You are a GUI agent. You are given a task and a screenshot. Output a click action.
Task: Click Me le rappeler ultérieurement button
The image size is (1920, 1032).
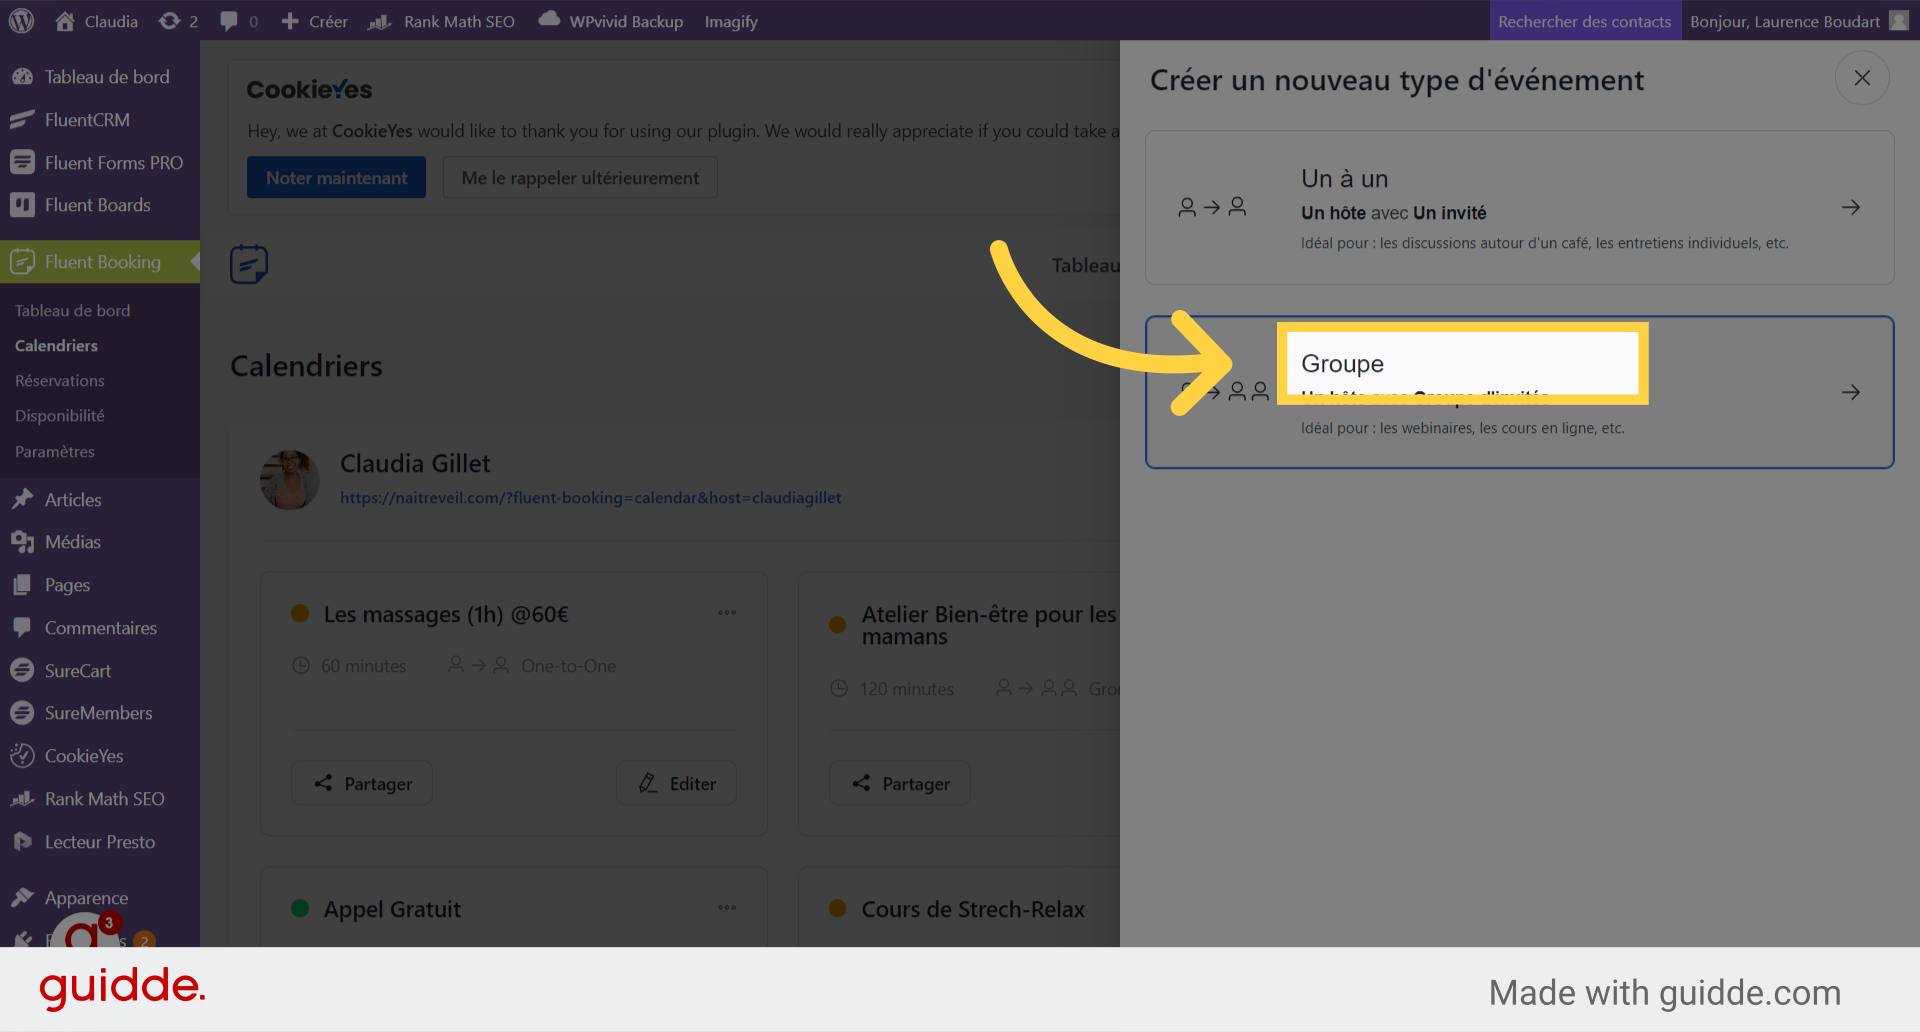tap(580, 177)
